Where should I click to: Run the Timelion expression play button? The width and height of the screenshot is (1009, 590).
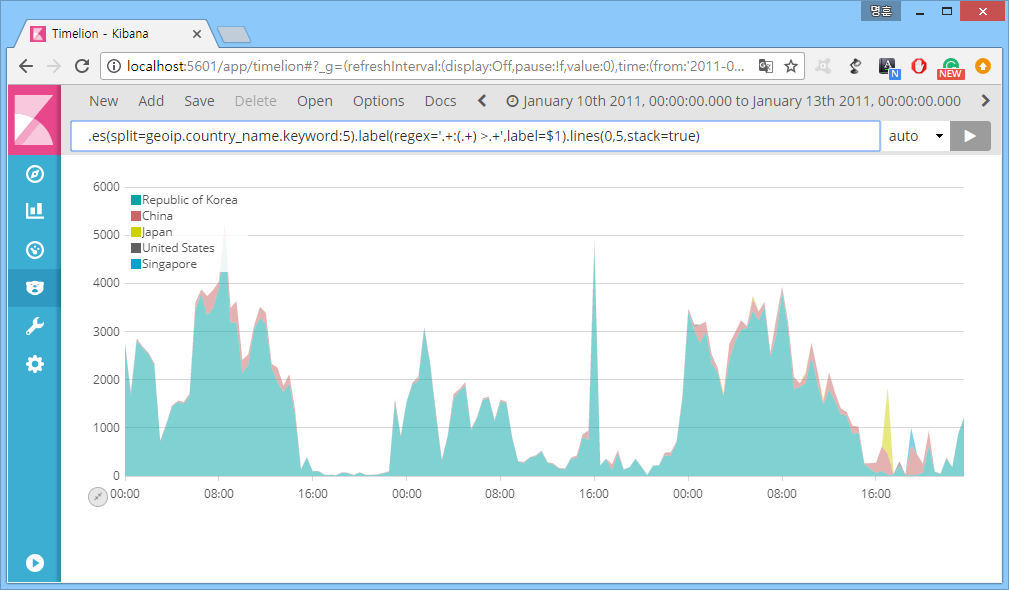(x=970, y=136)
